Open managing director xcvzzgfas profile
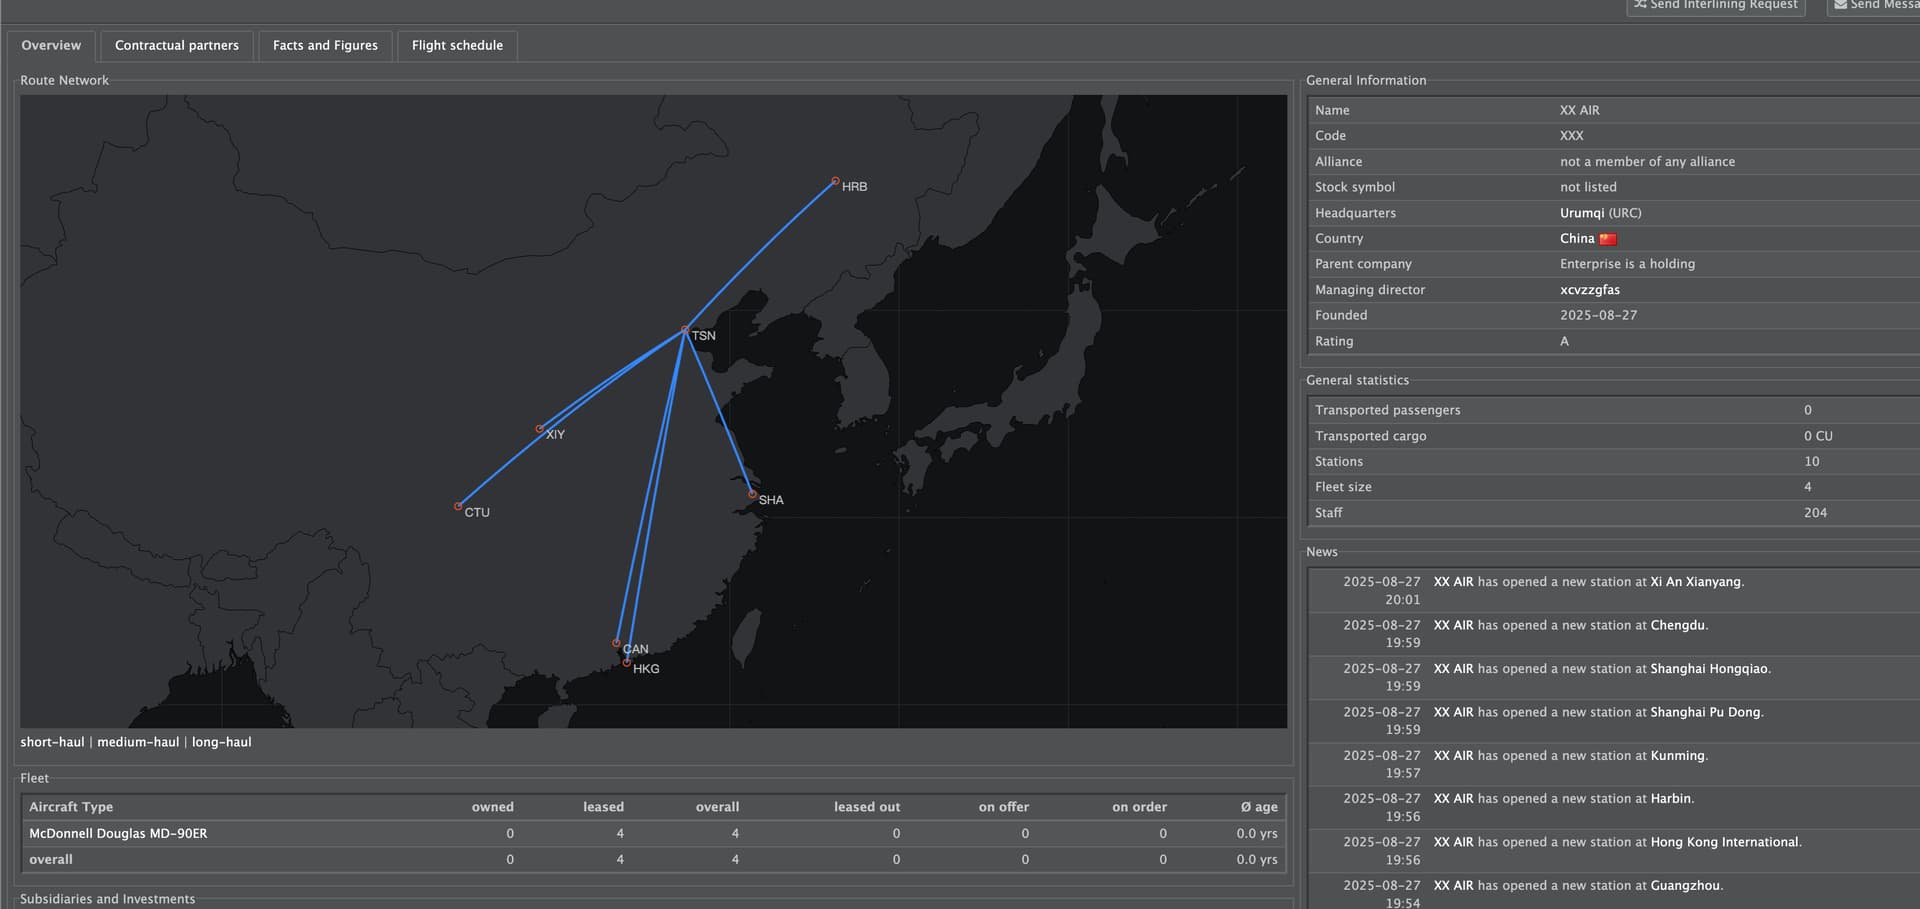 click(x=1590, y=290)
